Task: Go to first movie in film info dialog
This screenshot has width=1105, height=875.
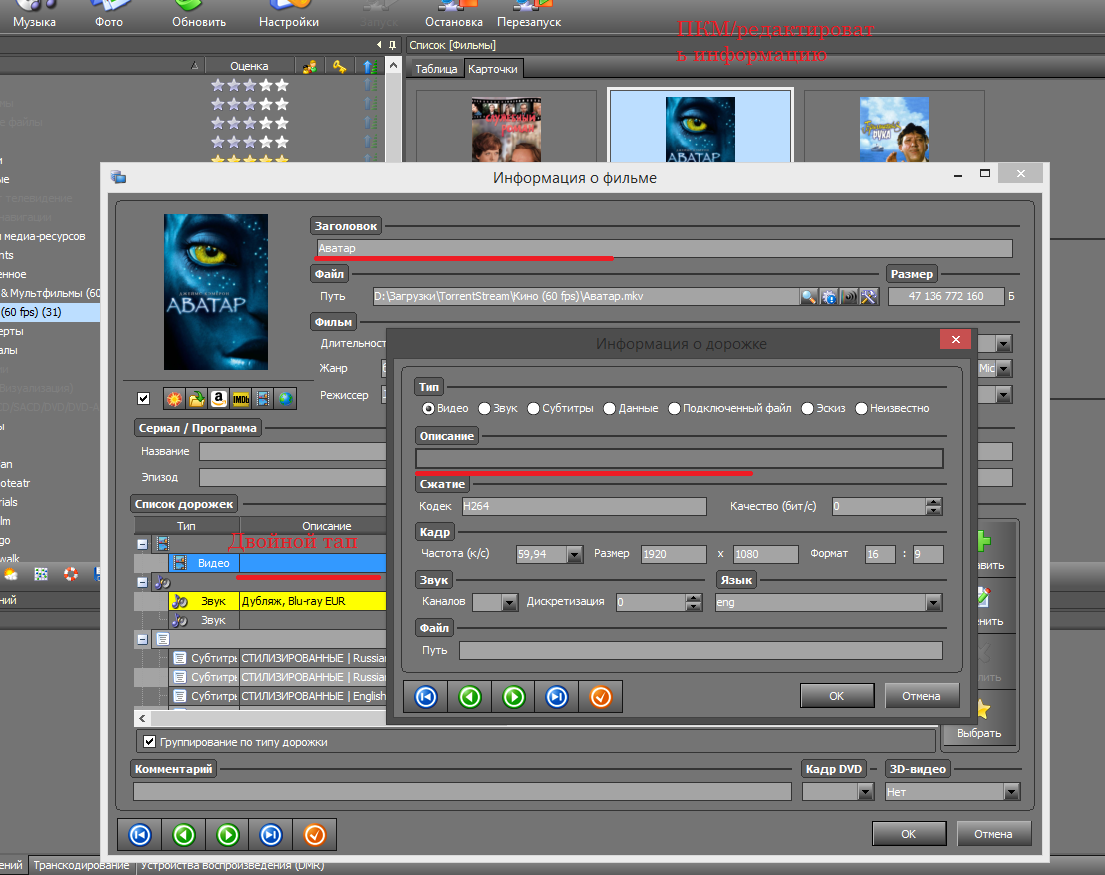Action: pyautogui.click(x=140, y=835)
